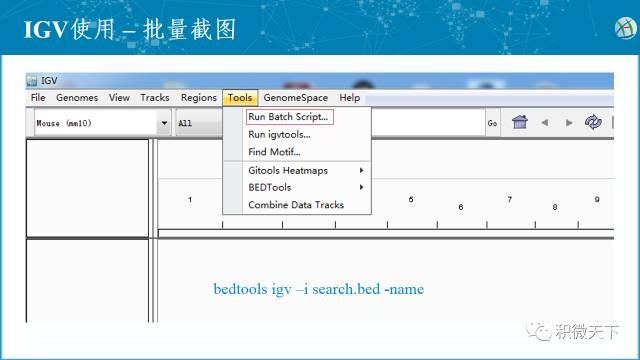The image size is (640, 360).
Task: Click chromosome 7 on the ruler
Action: 509,199
